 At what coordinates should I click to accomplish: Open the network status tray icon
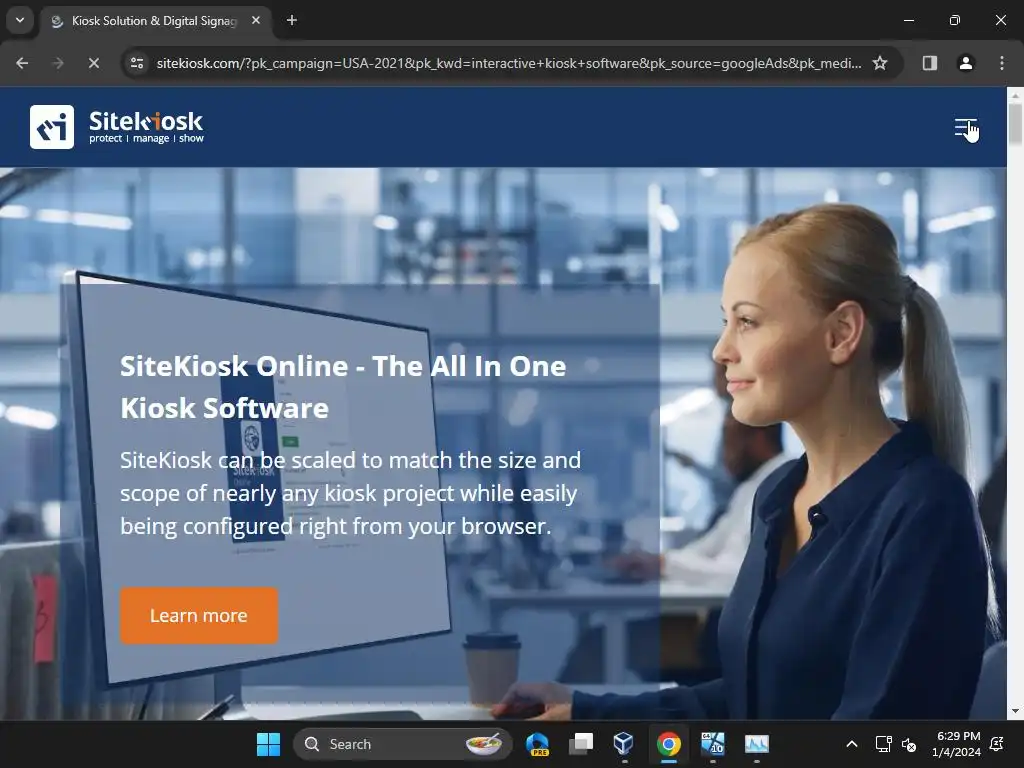click(883, 744)
